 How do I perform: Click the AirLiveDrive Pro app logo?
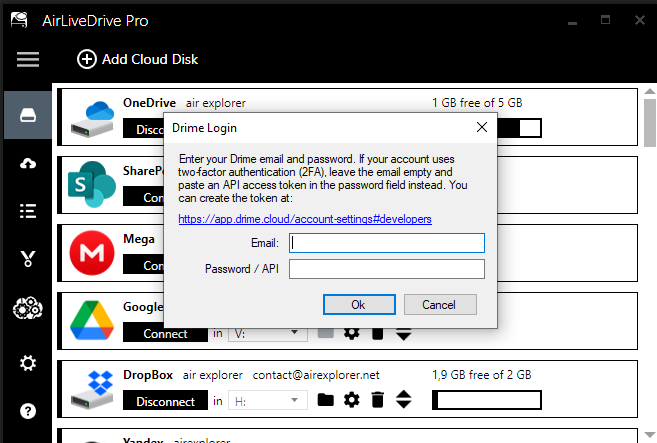pyautogui.click(x=19, y=20)
